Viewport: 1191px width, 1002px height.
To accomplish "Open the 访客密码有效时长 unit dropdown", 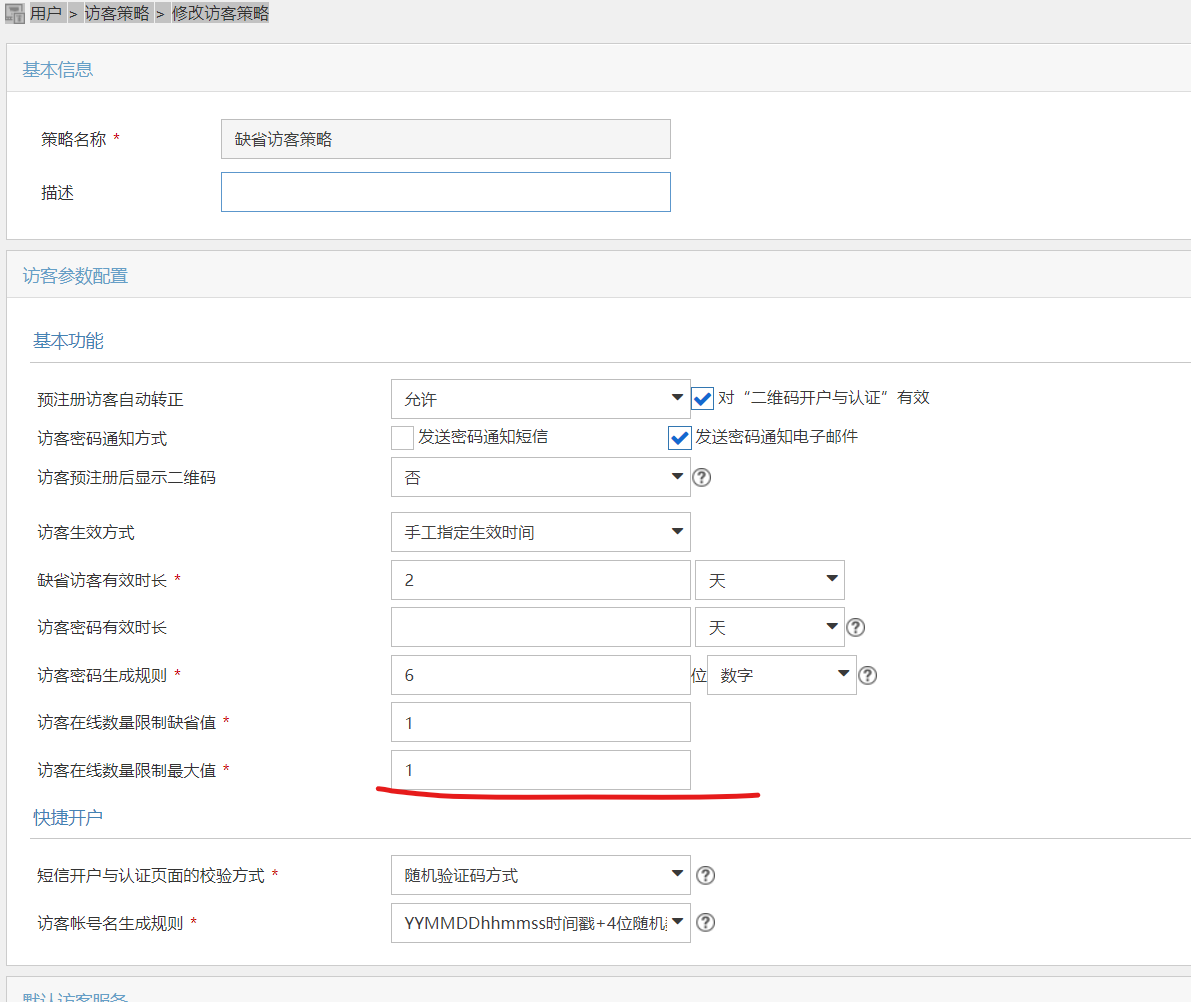I will [769, 627].
